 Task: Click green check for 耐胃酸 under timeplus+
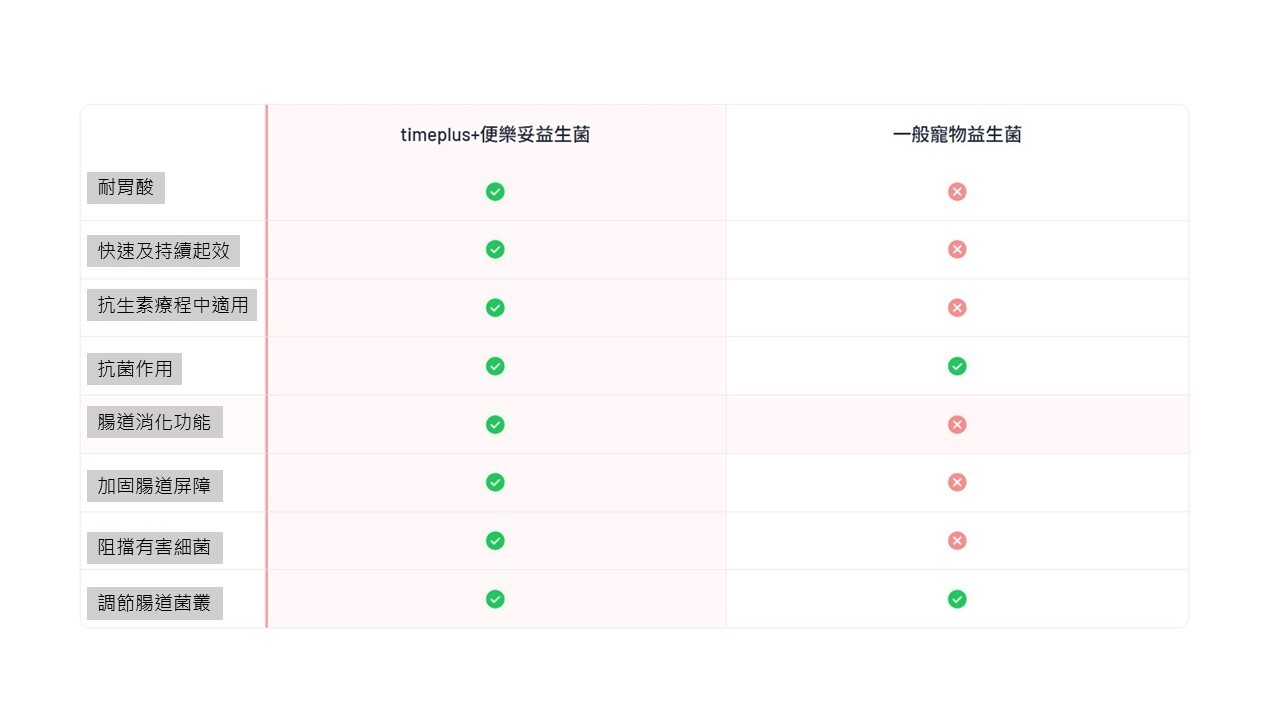(x=495, y=192)
